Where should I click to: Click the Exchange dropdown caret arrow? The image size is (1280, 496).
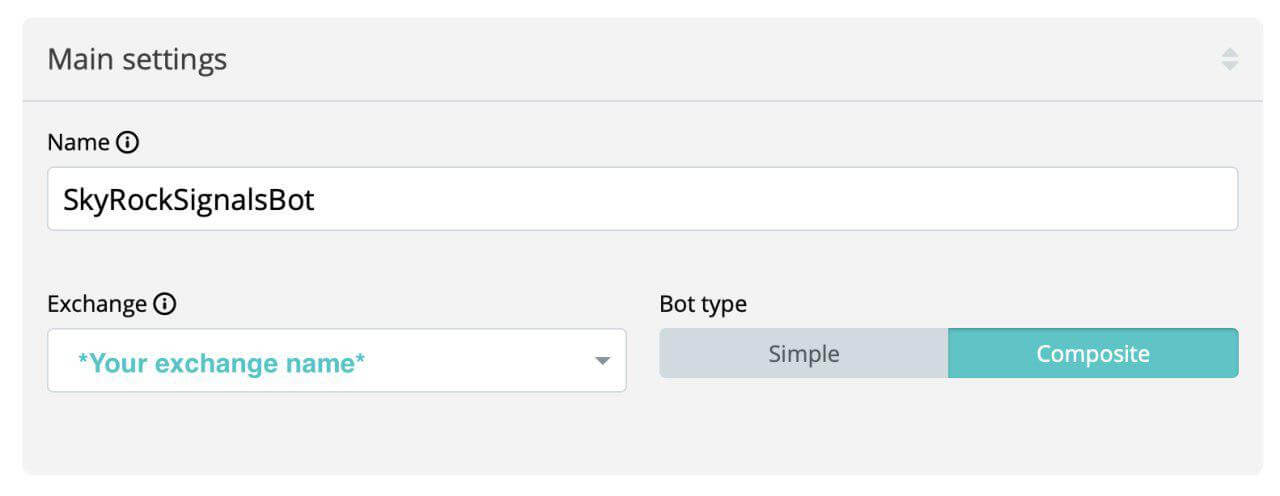[602, 360]
